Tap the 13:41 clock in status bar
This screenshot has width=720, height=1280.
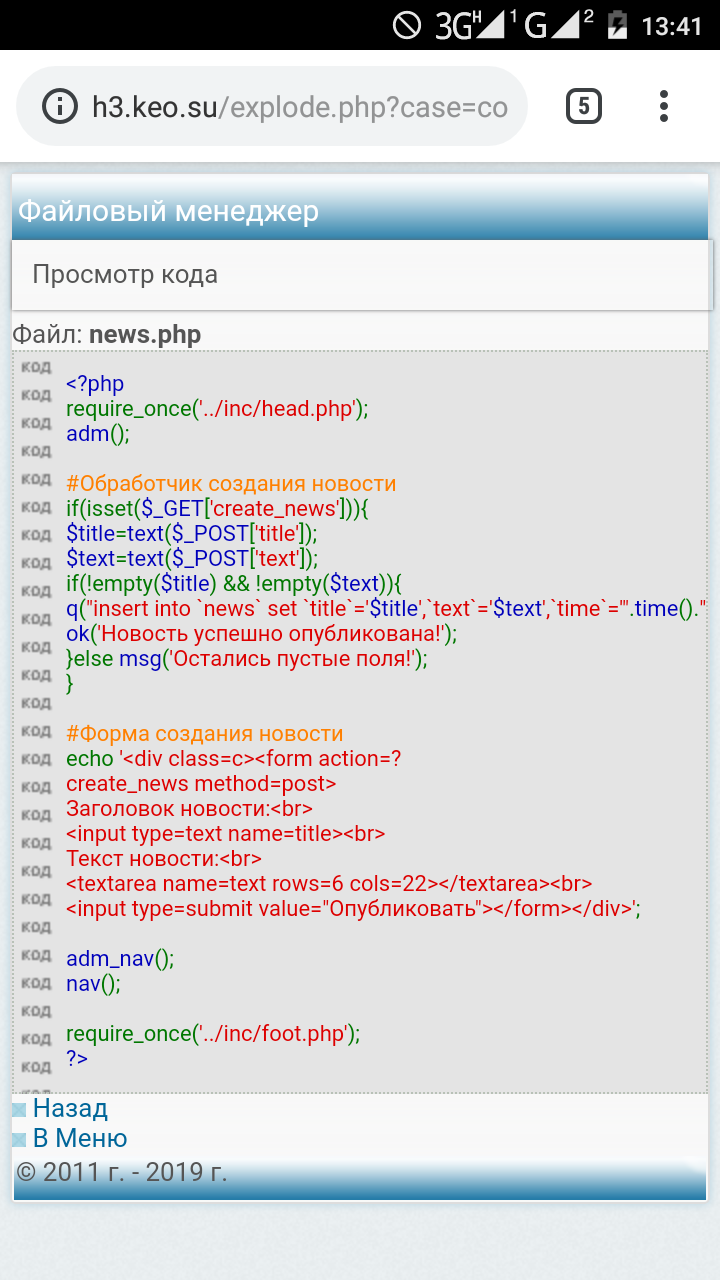672,26
